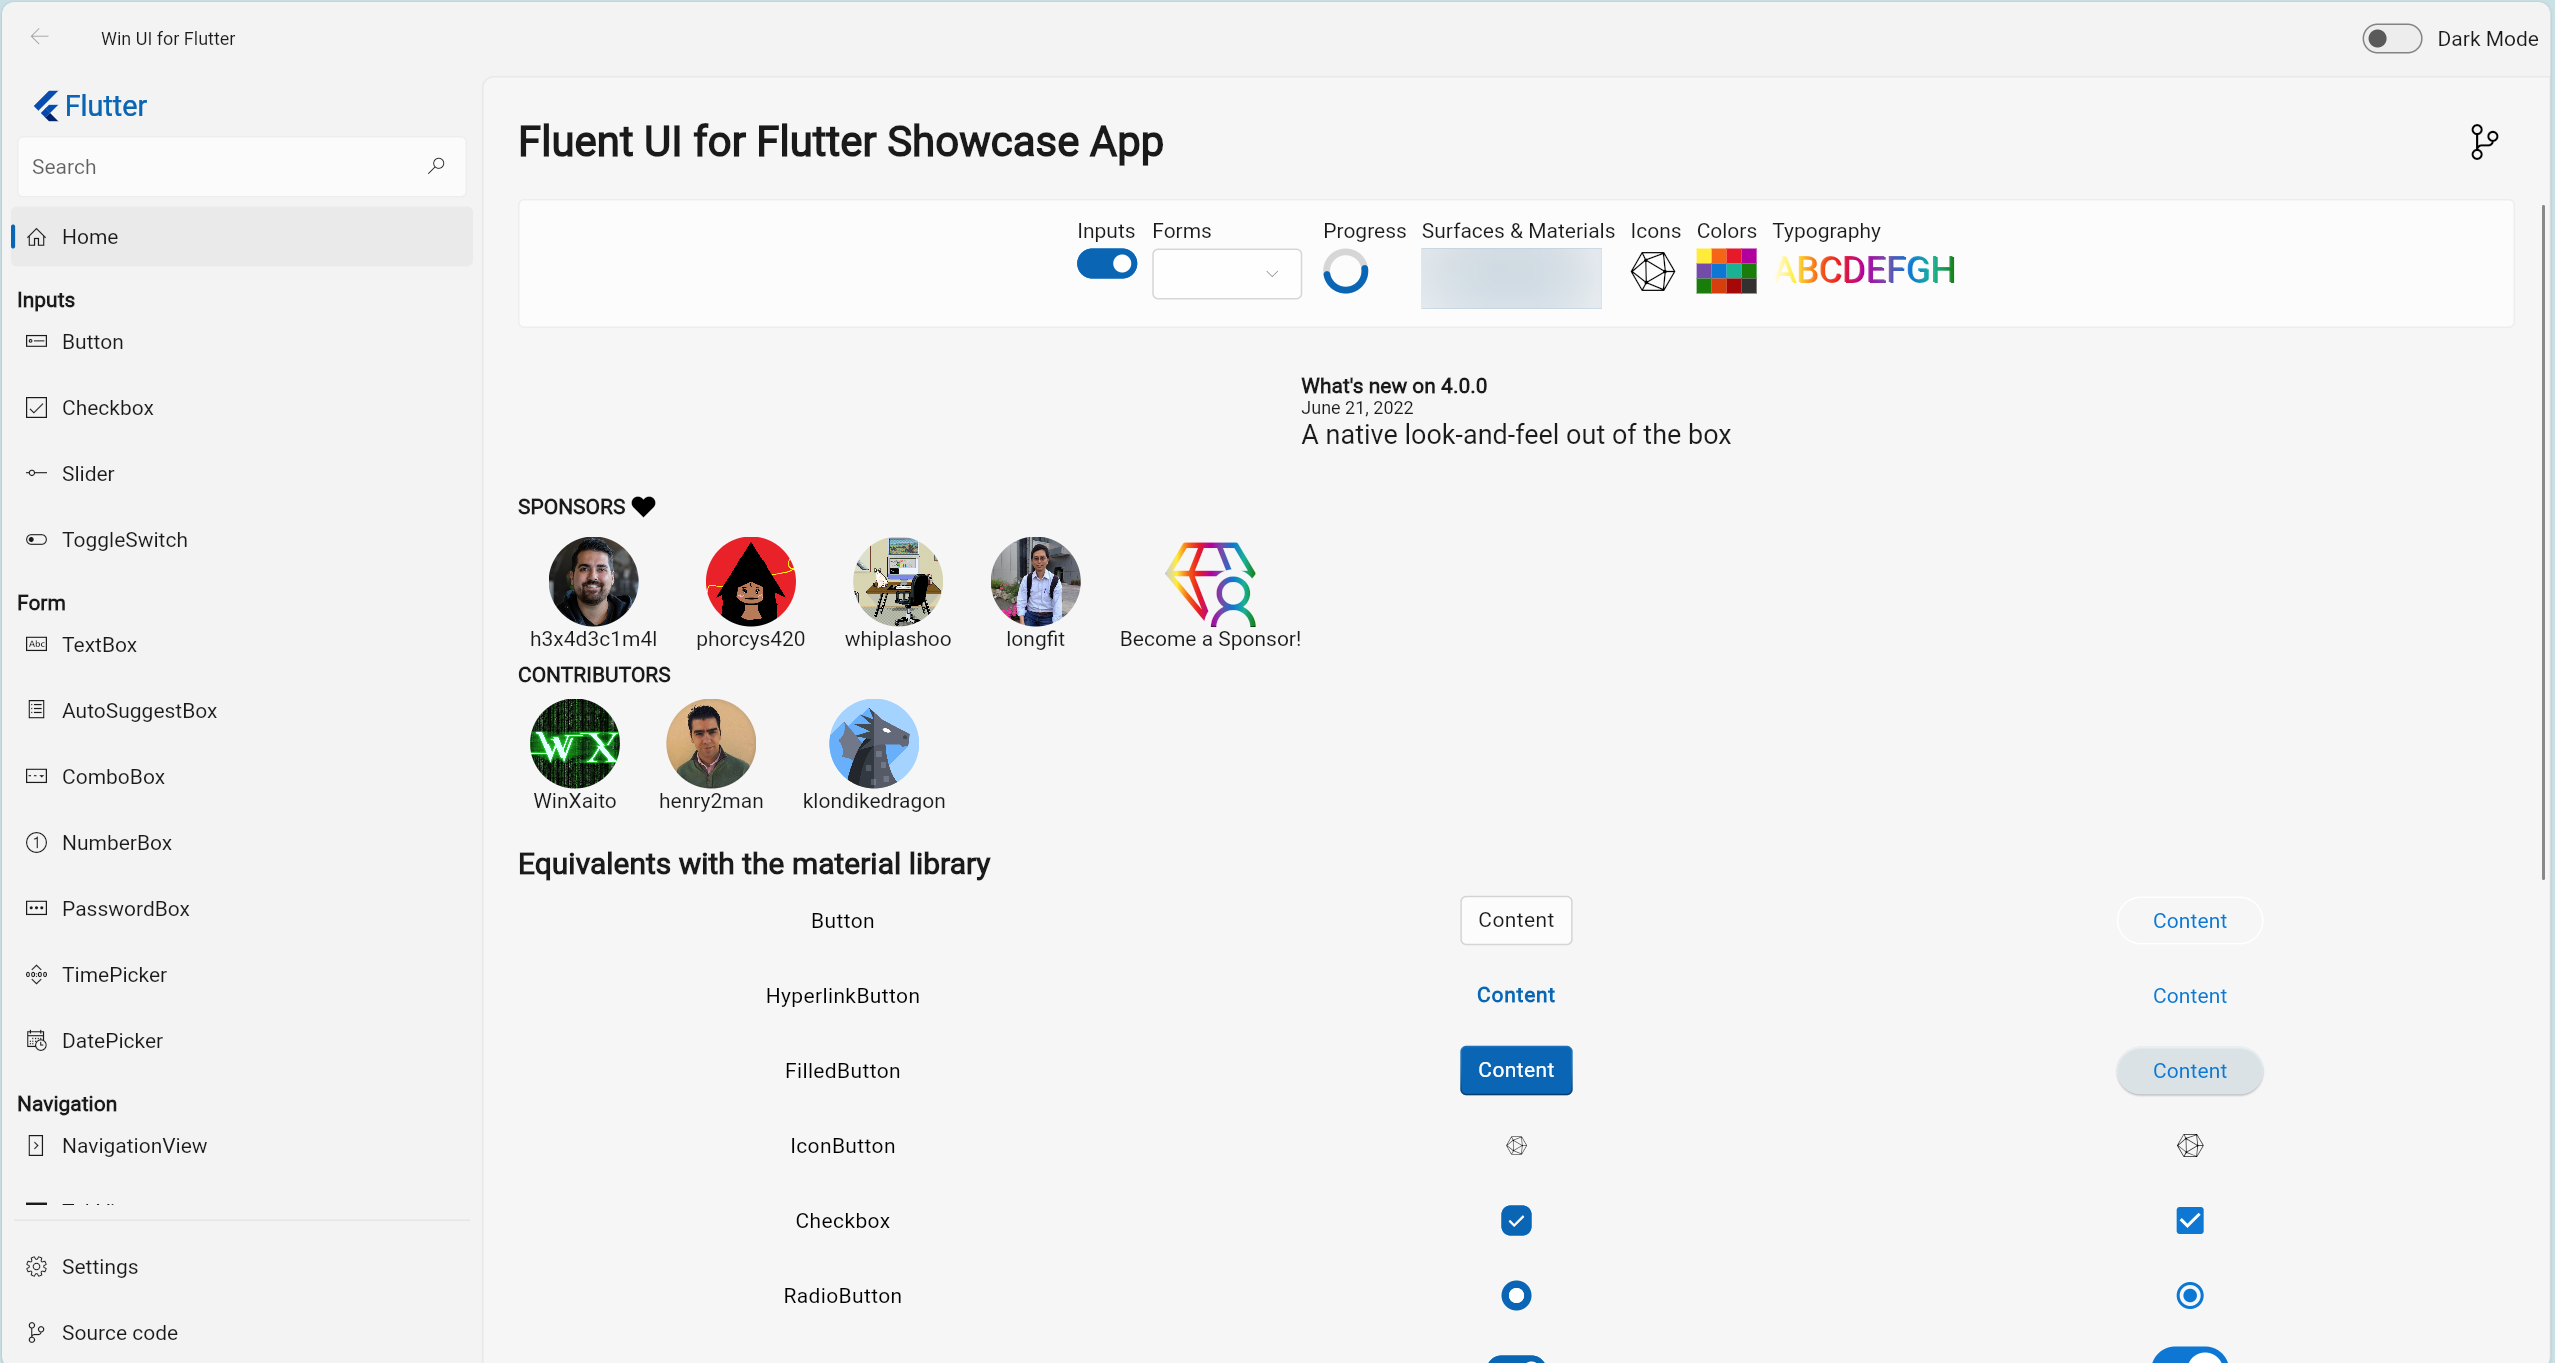Open whiplashoo sponsor avatar

pos(897,581)
